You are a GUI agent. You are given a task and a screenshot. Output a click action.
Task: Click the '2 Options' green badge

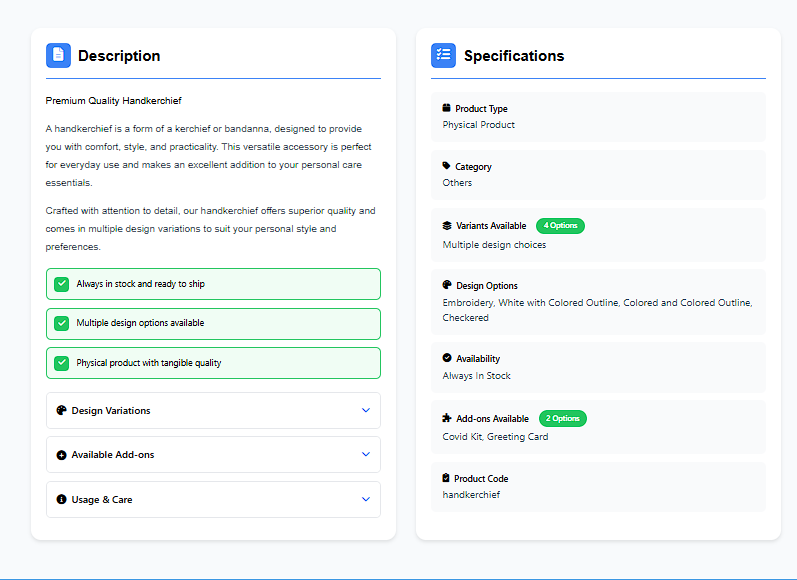pos(562,419)
